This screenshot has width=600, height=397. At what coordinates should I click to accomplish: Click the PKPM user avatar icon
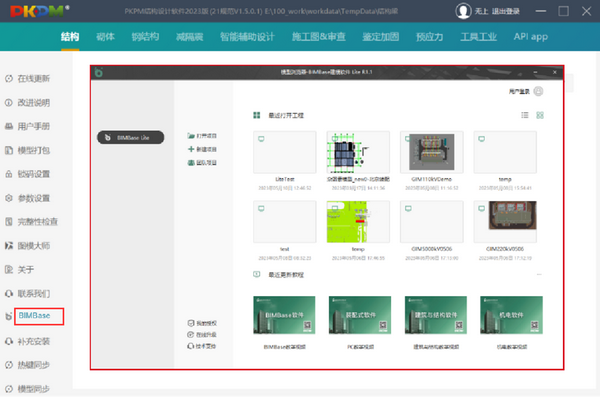pyautogui.click(x=463, y=11)
